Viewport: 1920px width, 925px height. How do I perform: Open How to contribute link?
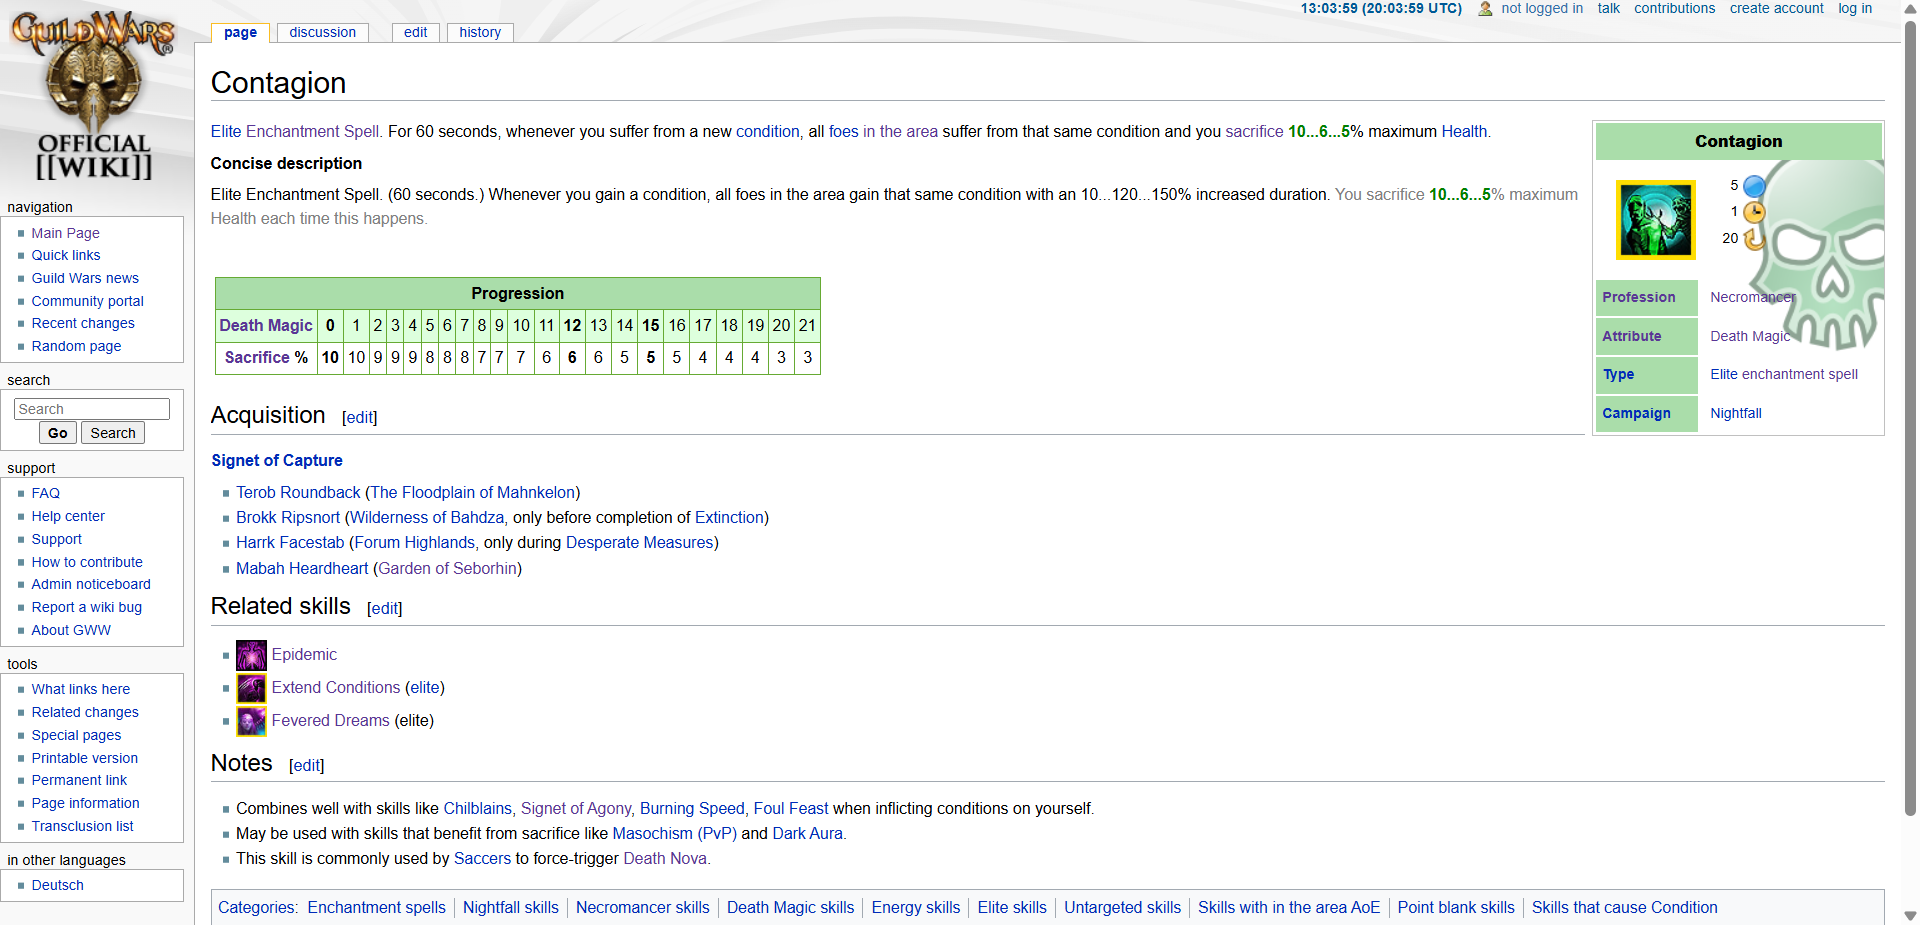tap(87, 562)
